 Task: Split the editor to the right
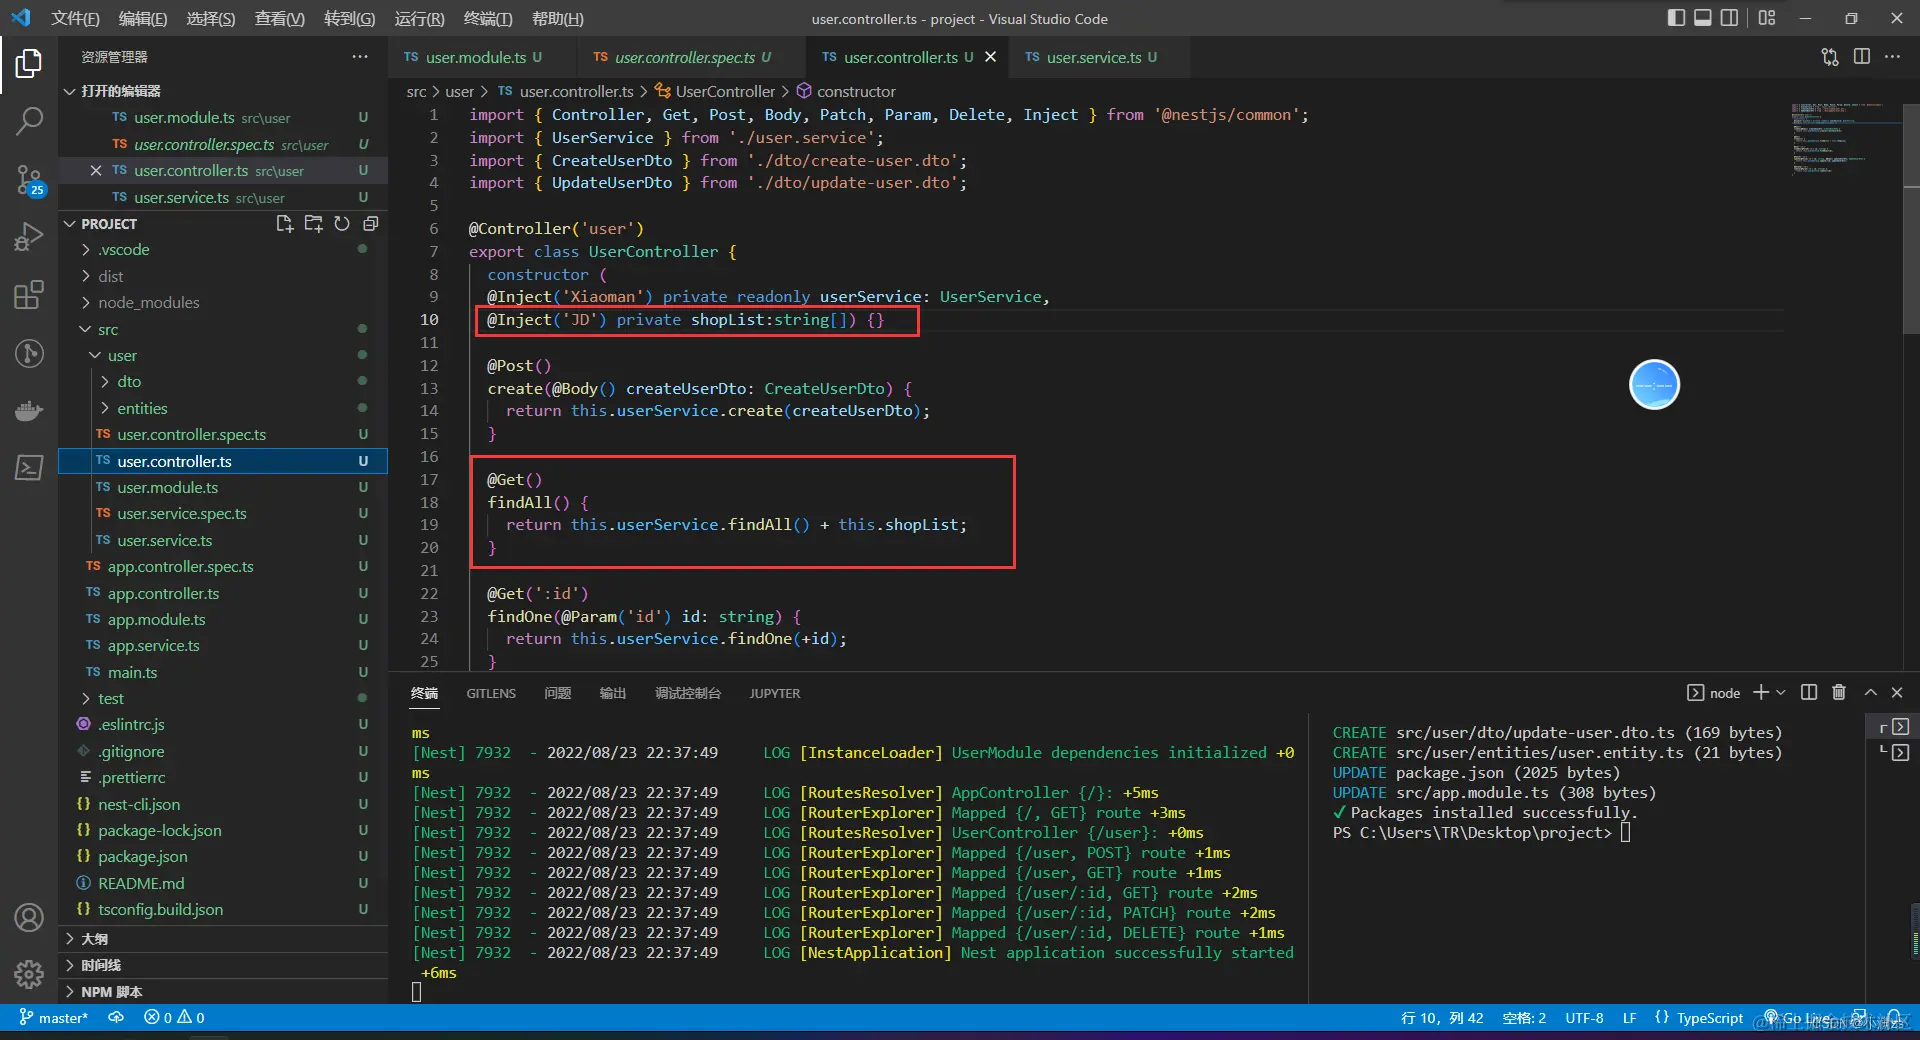click(1861, 57)
